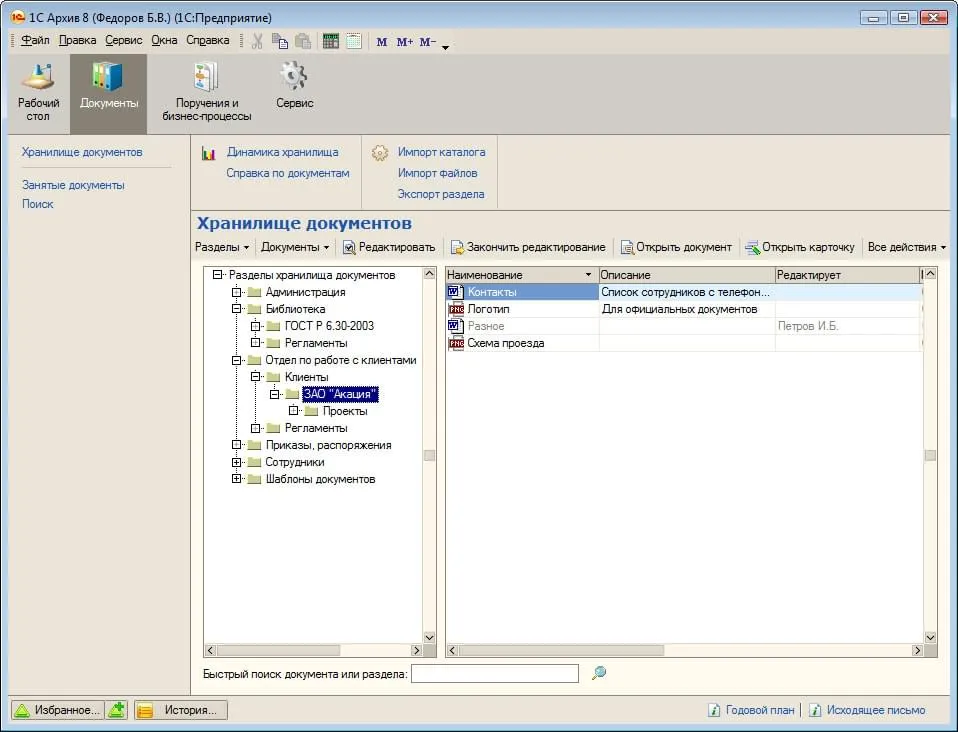This screenshot has height=732, width=958.
Task: Expand the Шаблоны документов folder
Action: pos(236,479)
